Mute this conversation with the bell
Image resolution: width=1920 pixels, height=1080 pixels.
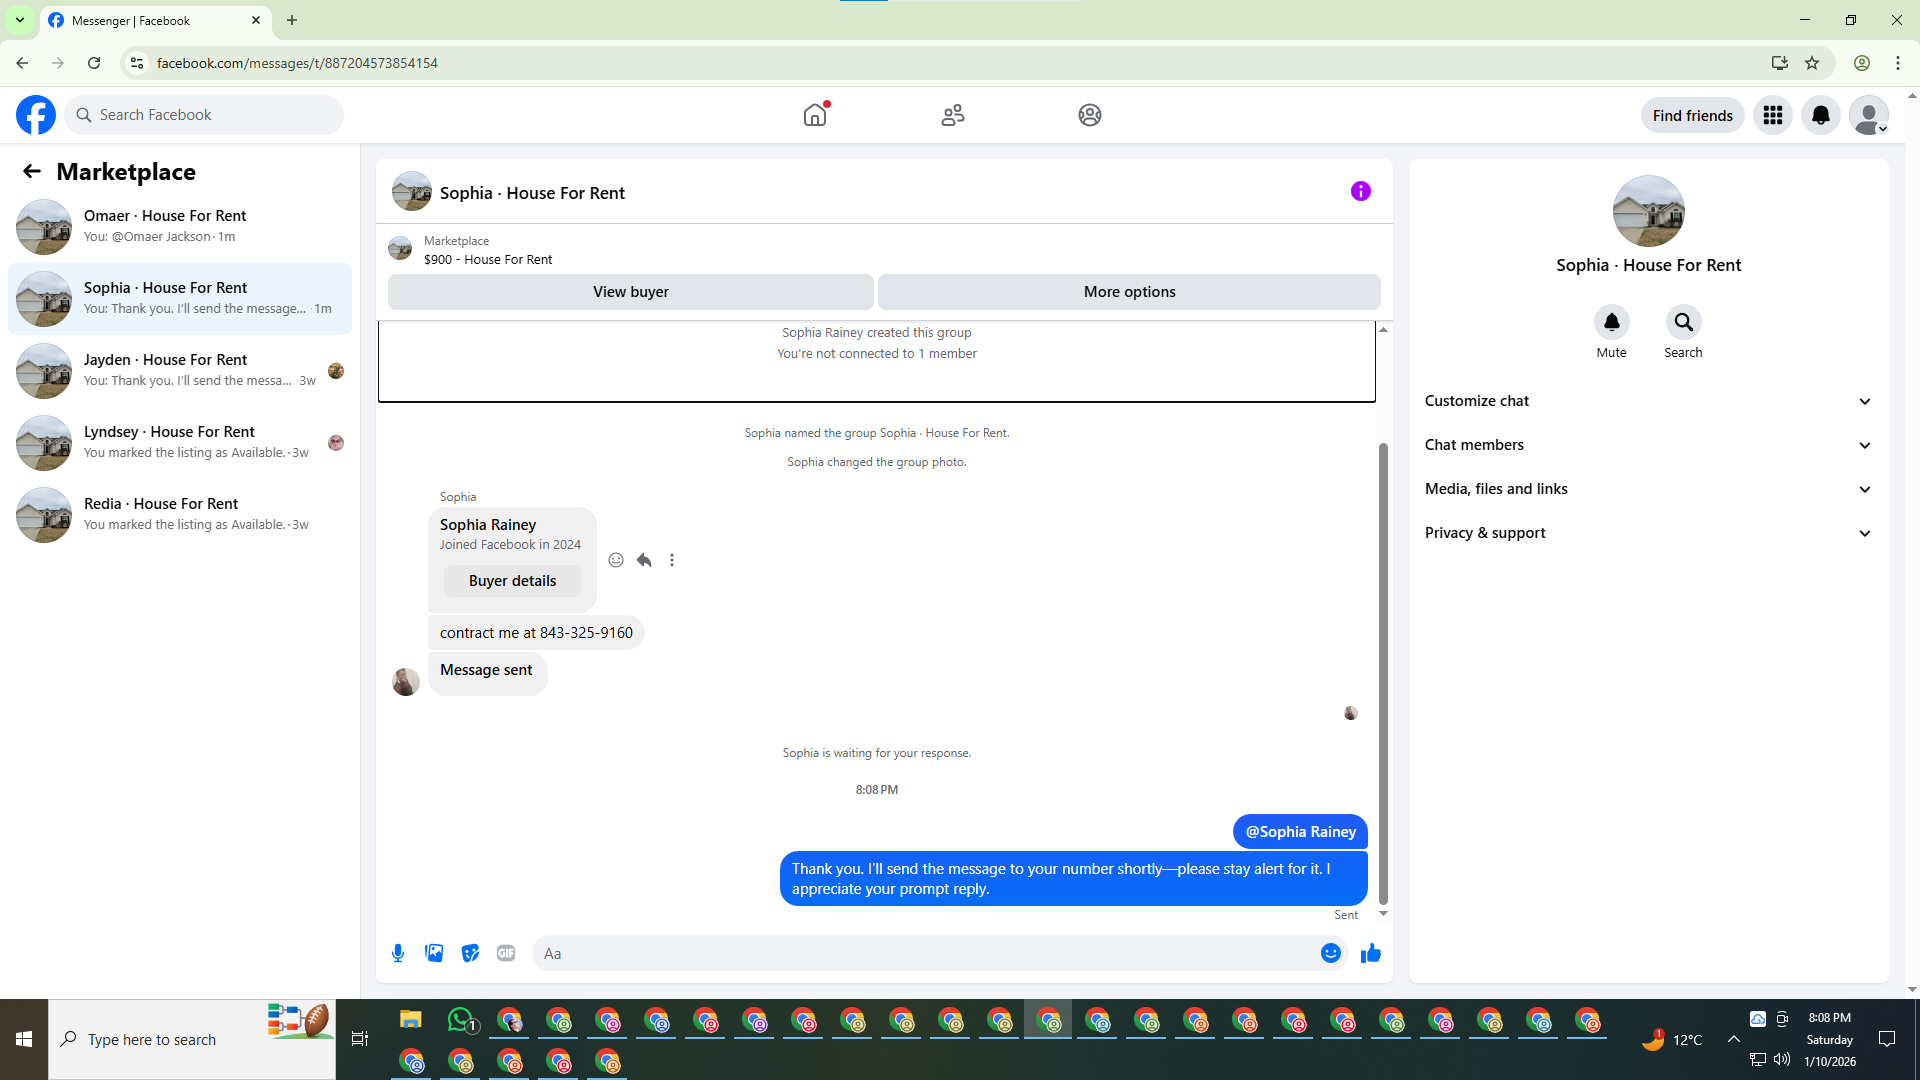pyautogui.click(x=1611, y=322)
